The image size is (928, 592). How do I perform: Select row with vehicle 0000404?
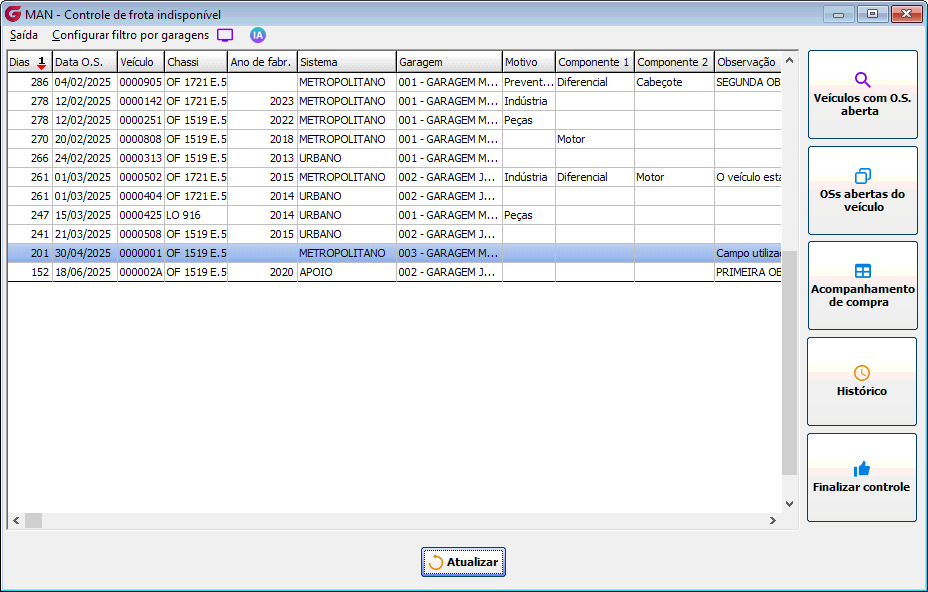point(394,196)
